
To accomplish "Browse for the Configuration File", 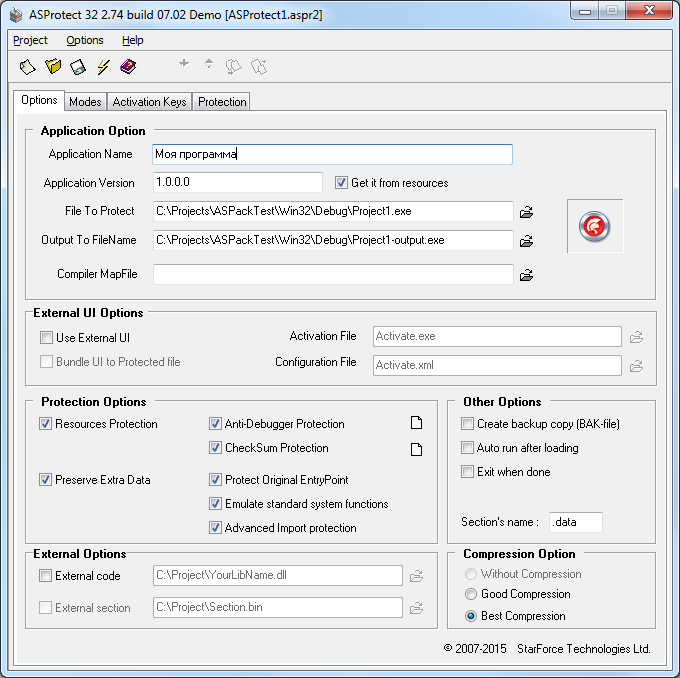I will [636, 366].
